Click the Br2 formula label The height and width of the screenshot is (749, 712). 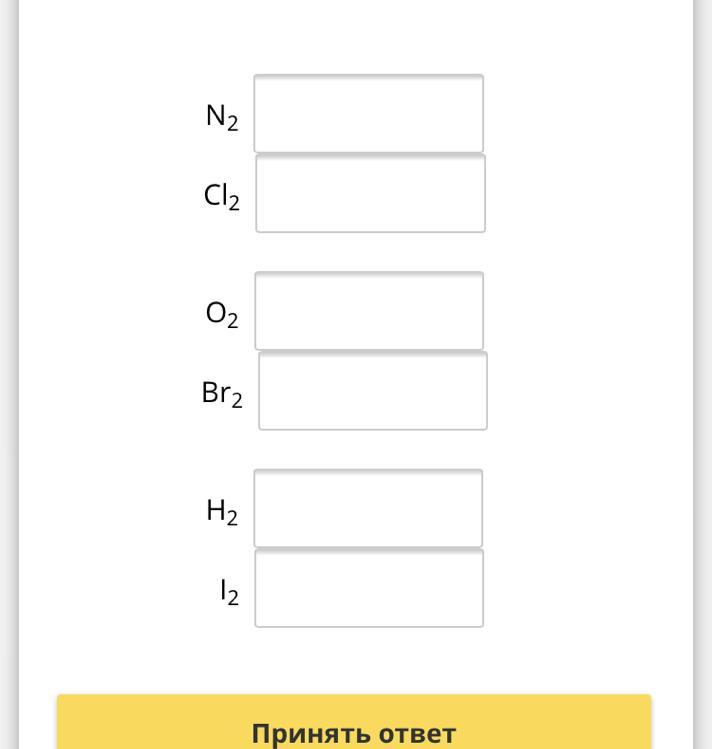click(x=222, y=394)
